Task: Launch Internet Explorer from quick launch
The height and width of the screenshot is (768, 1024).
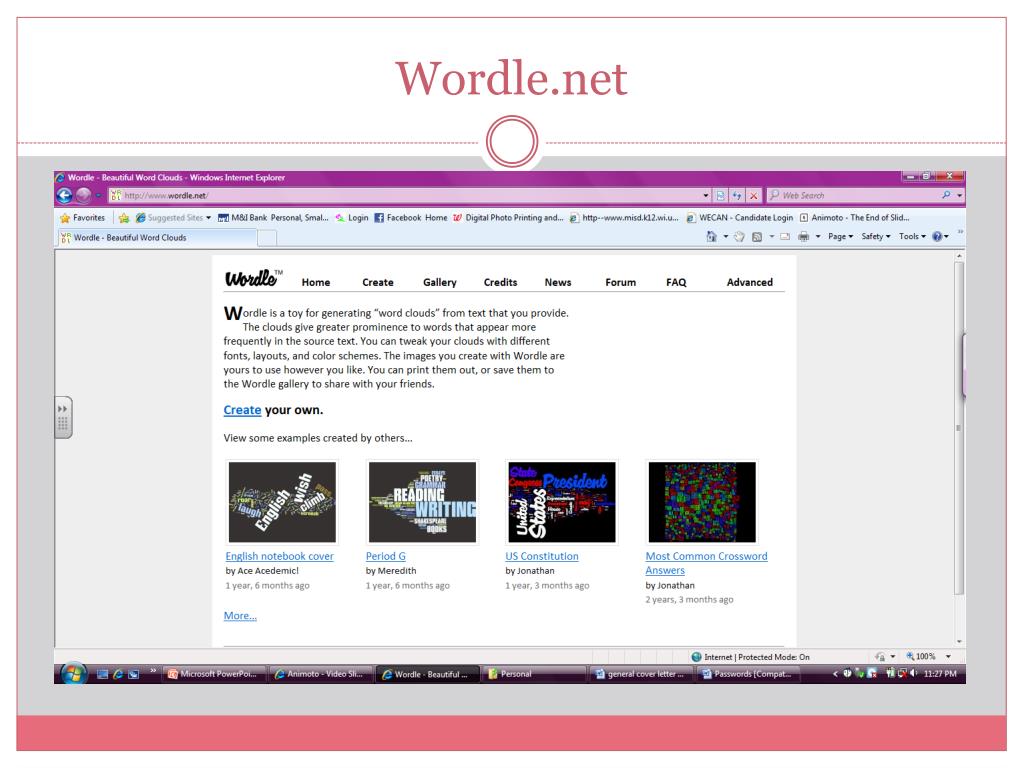Action: click(118, 674)
